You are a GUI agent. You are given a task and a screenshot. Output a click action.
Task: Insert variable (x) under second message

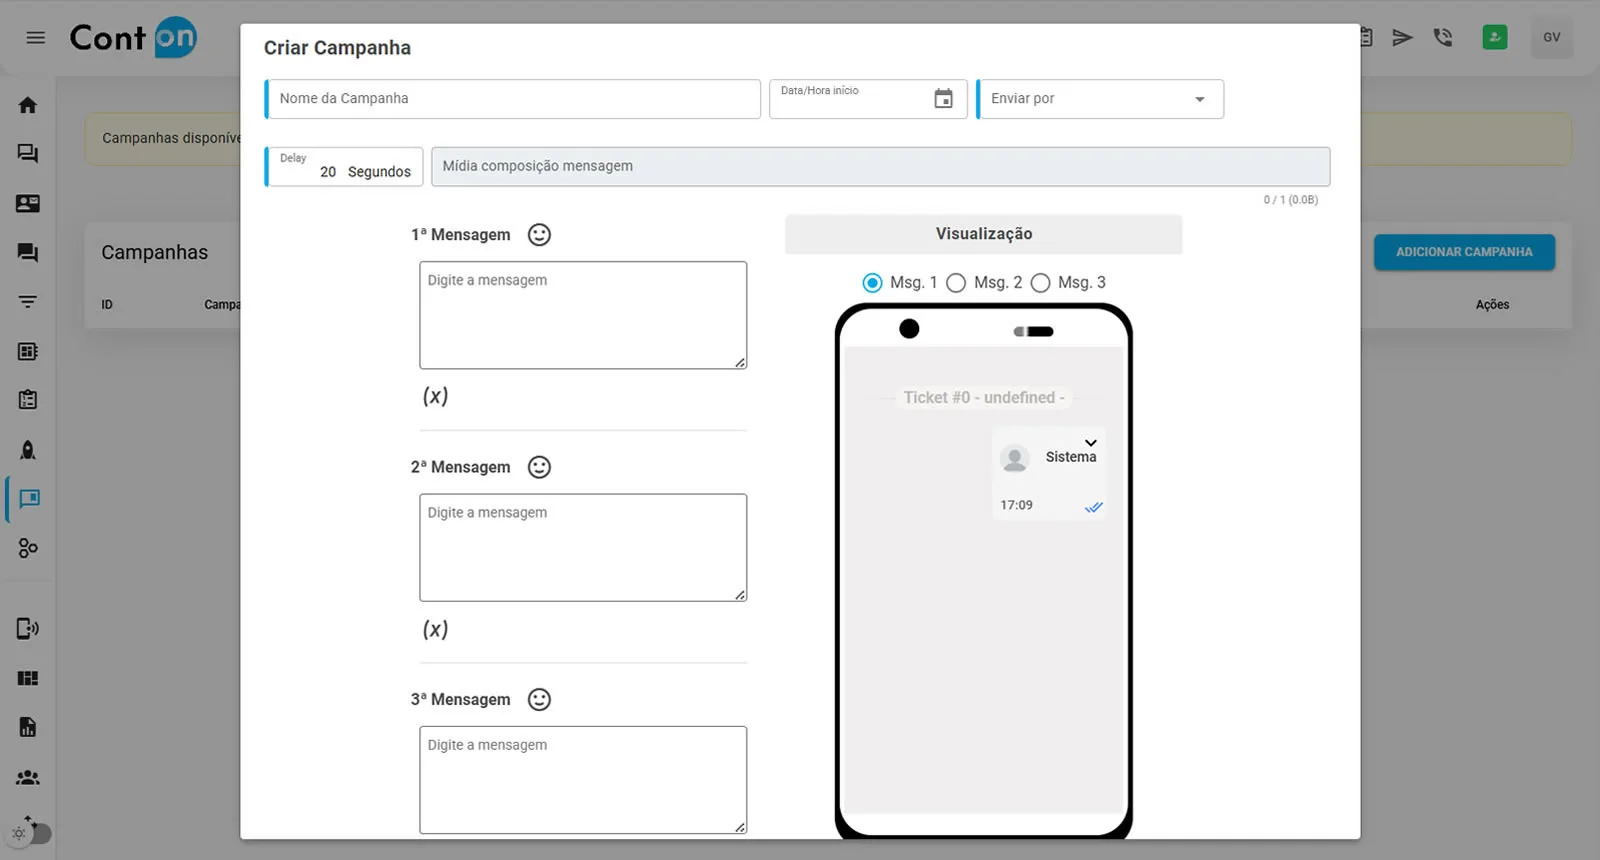point(435,629)
